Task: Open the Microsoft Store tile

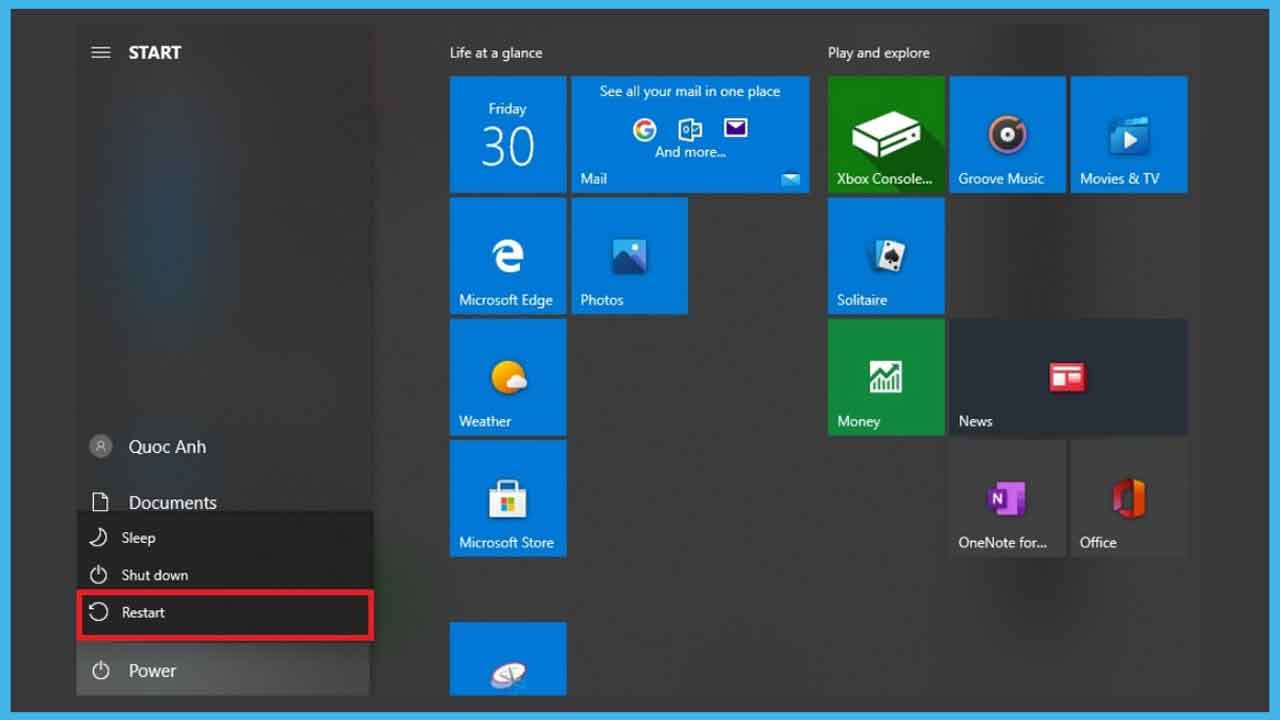Action: coord(507,498)
